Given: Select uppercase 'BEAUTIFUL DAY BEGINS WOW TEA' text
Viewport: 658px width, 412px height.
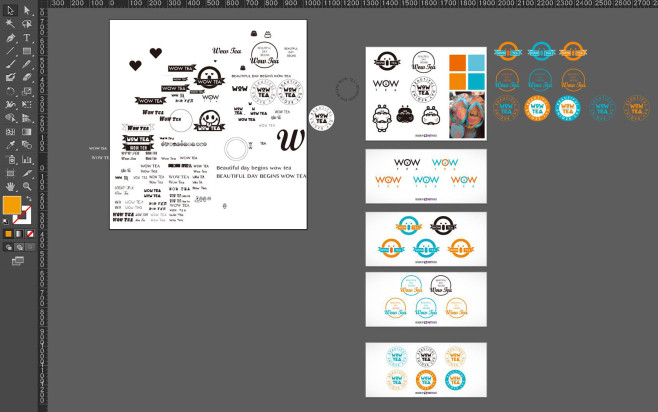Looking at the screenshot, I should 261,176.
